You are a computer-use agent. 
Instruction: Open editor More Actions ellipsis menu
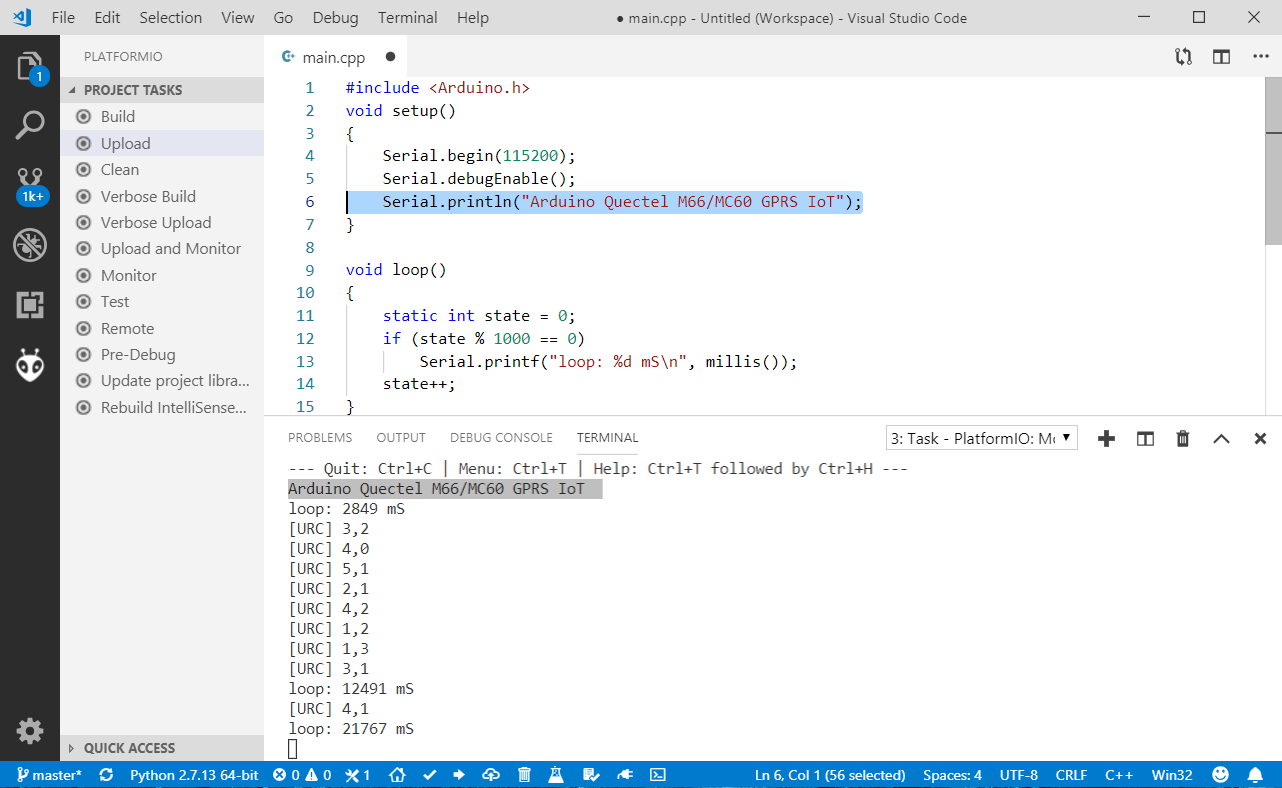tap(1260, 57)
